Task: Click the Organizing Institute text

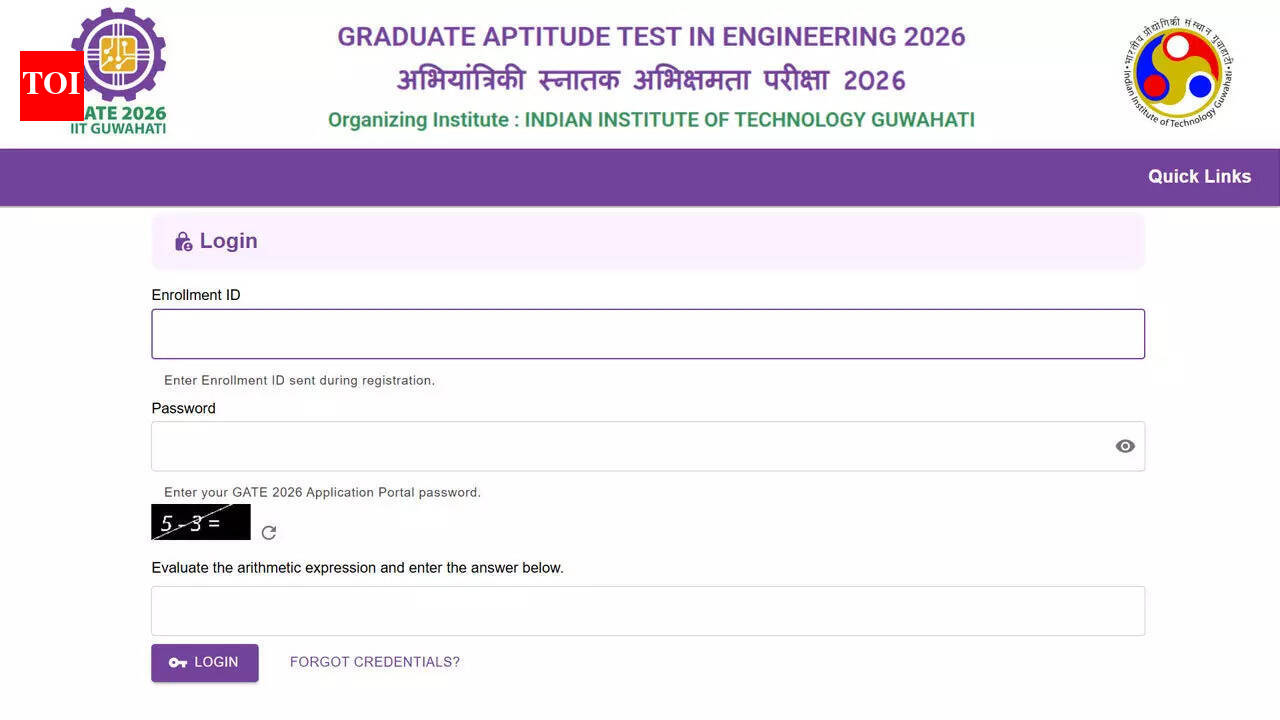Action: pos(650,119)
